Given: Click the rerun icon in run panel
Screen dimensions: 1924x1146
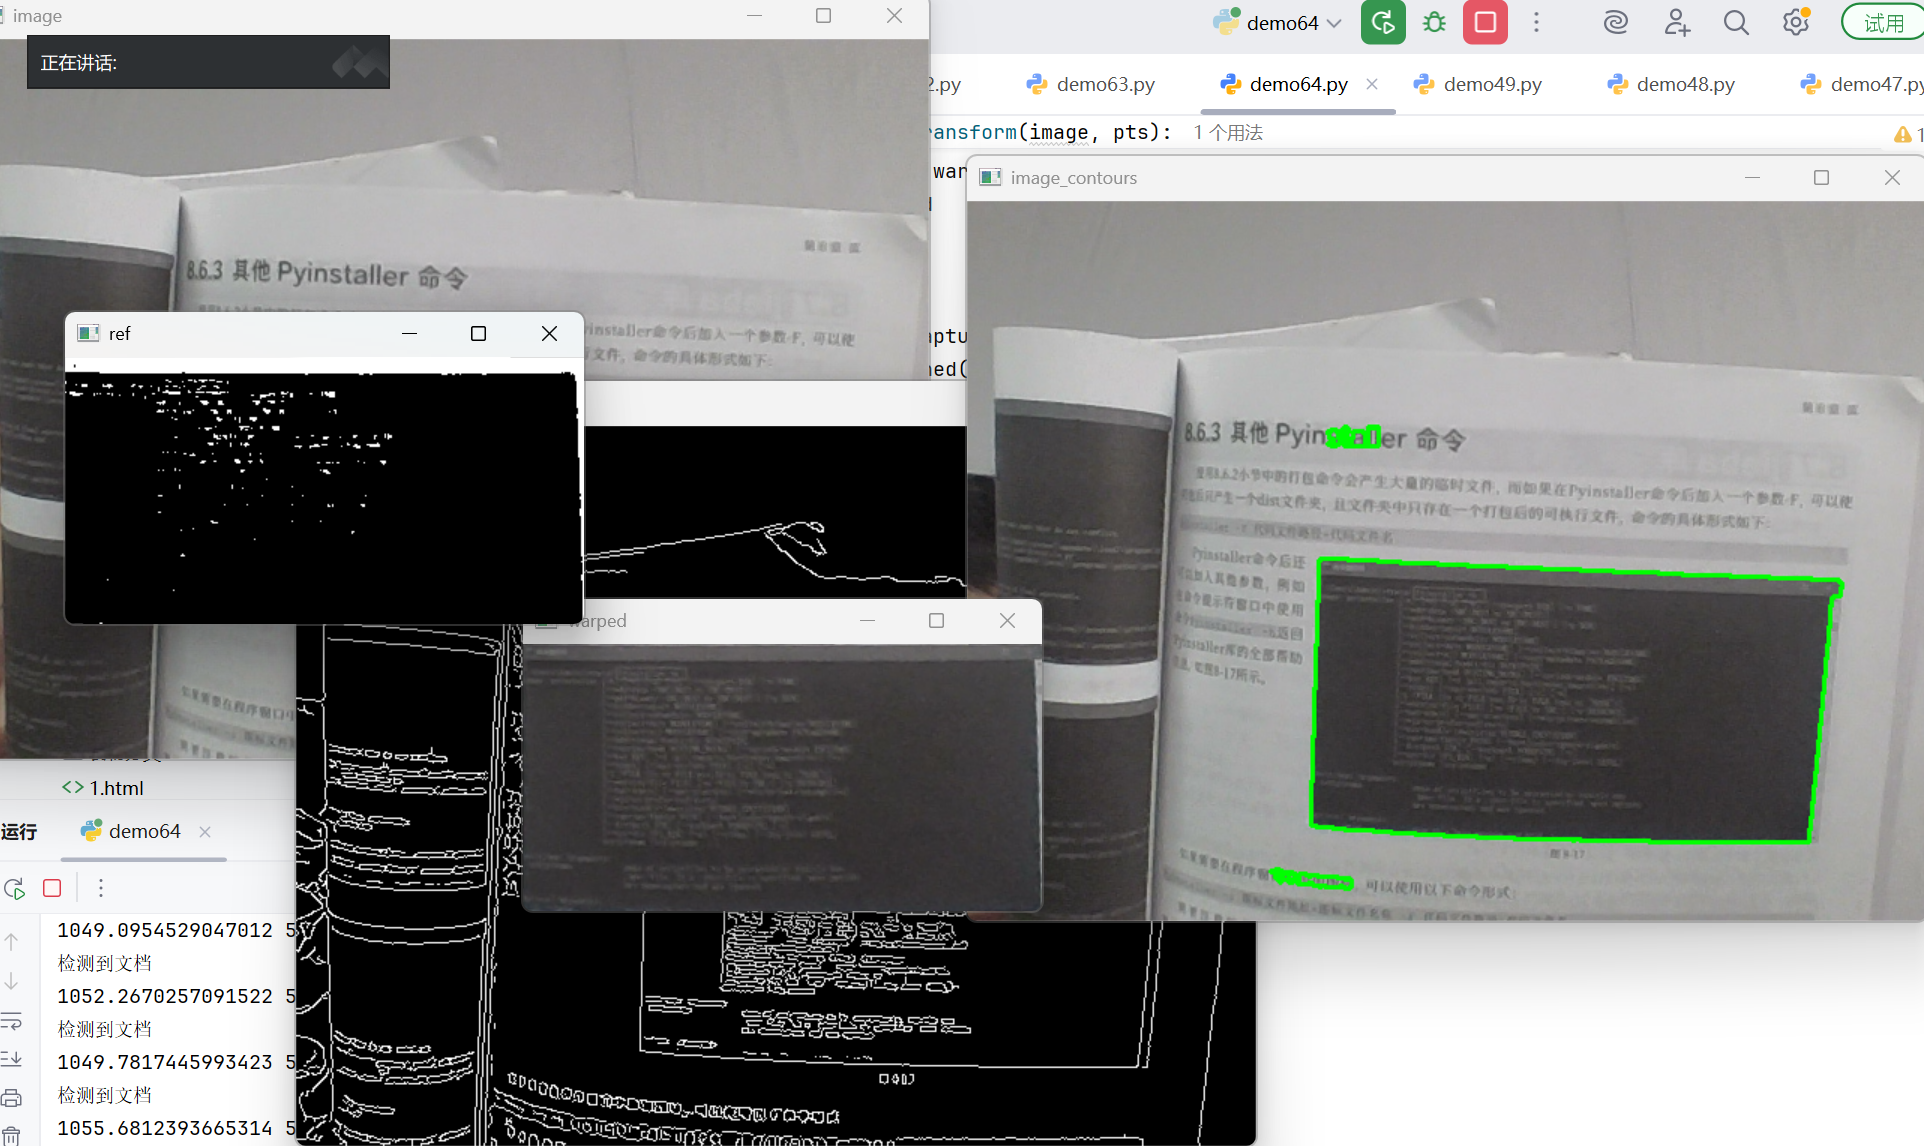Looking at the screenshot, I should point(15,888).
